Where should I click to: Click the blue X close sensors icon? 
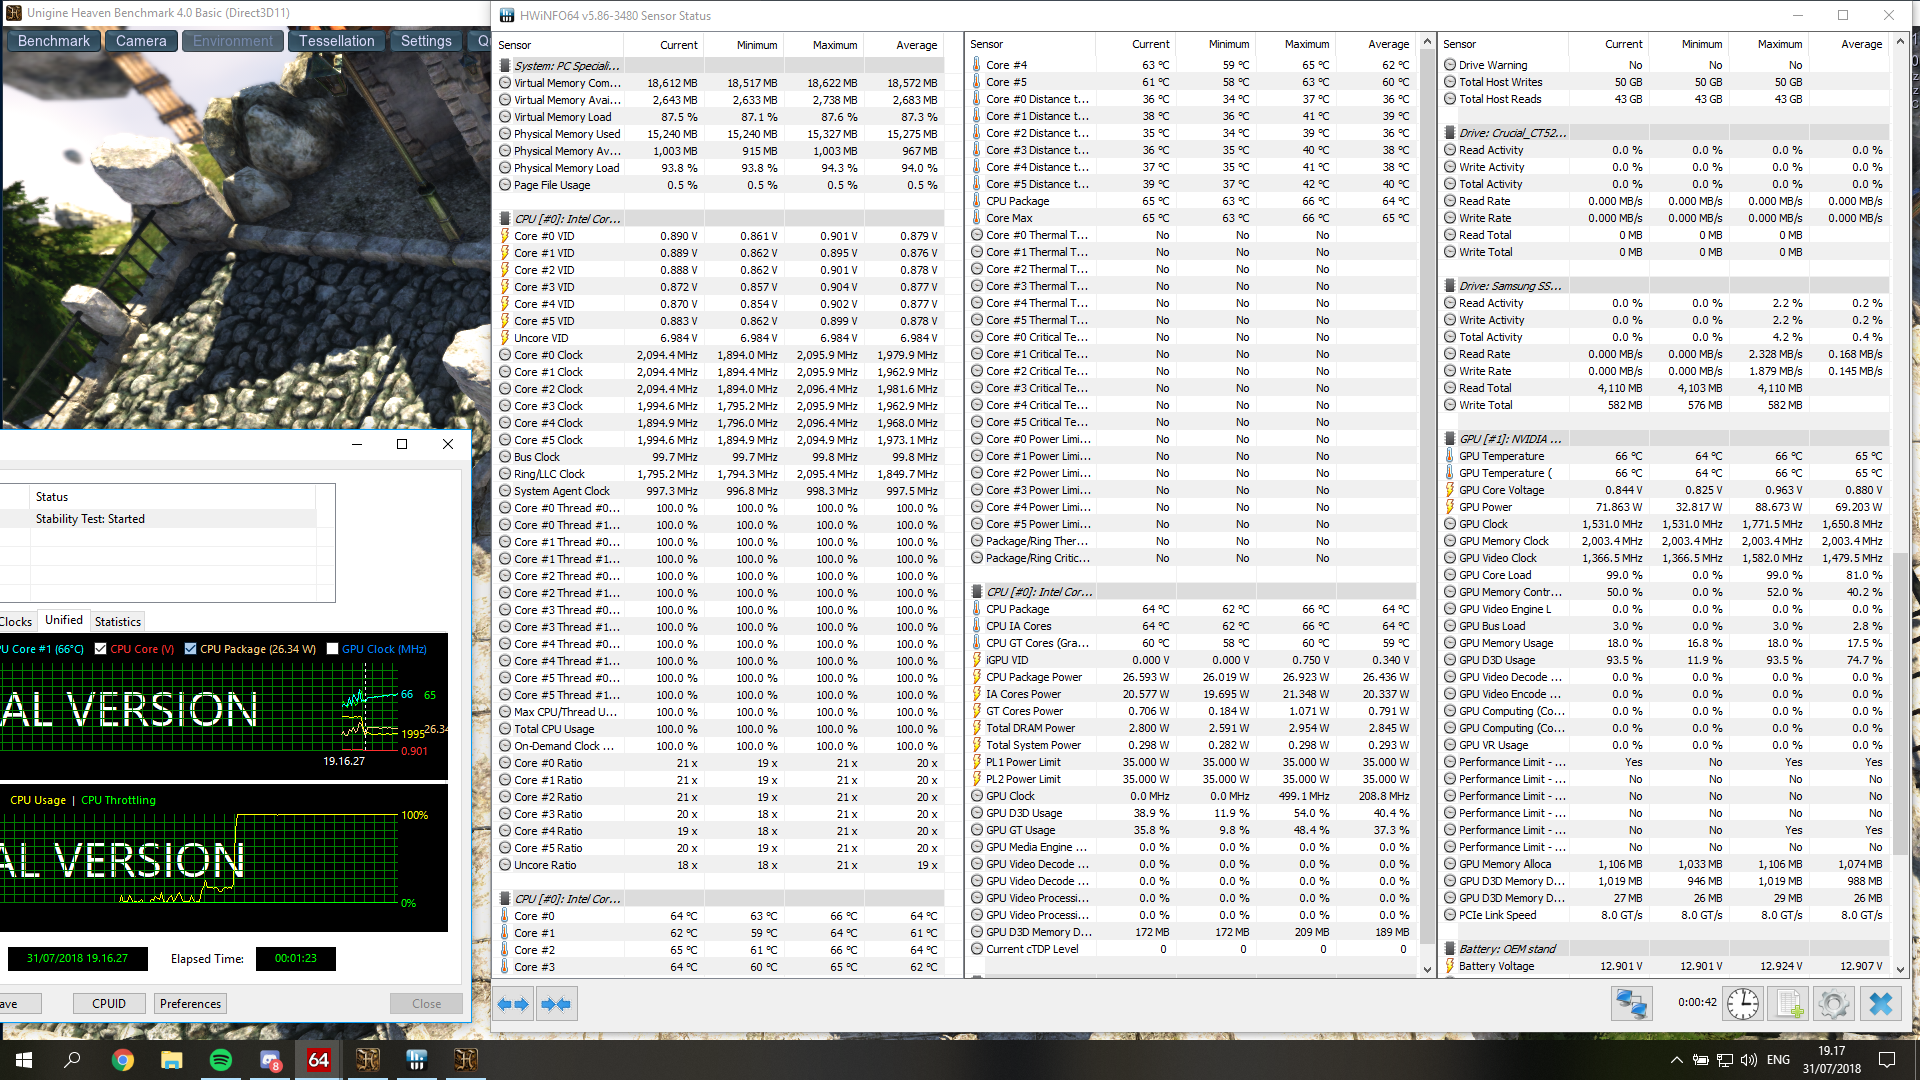[x=1881, y=1003]
